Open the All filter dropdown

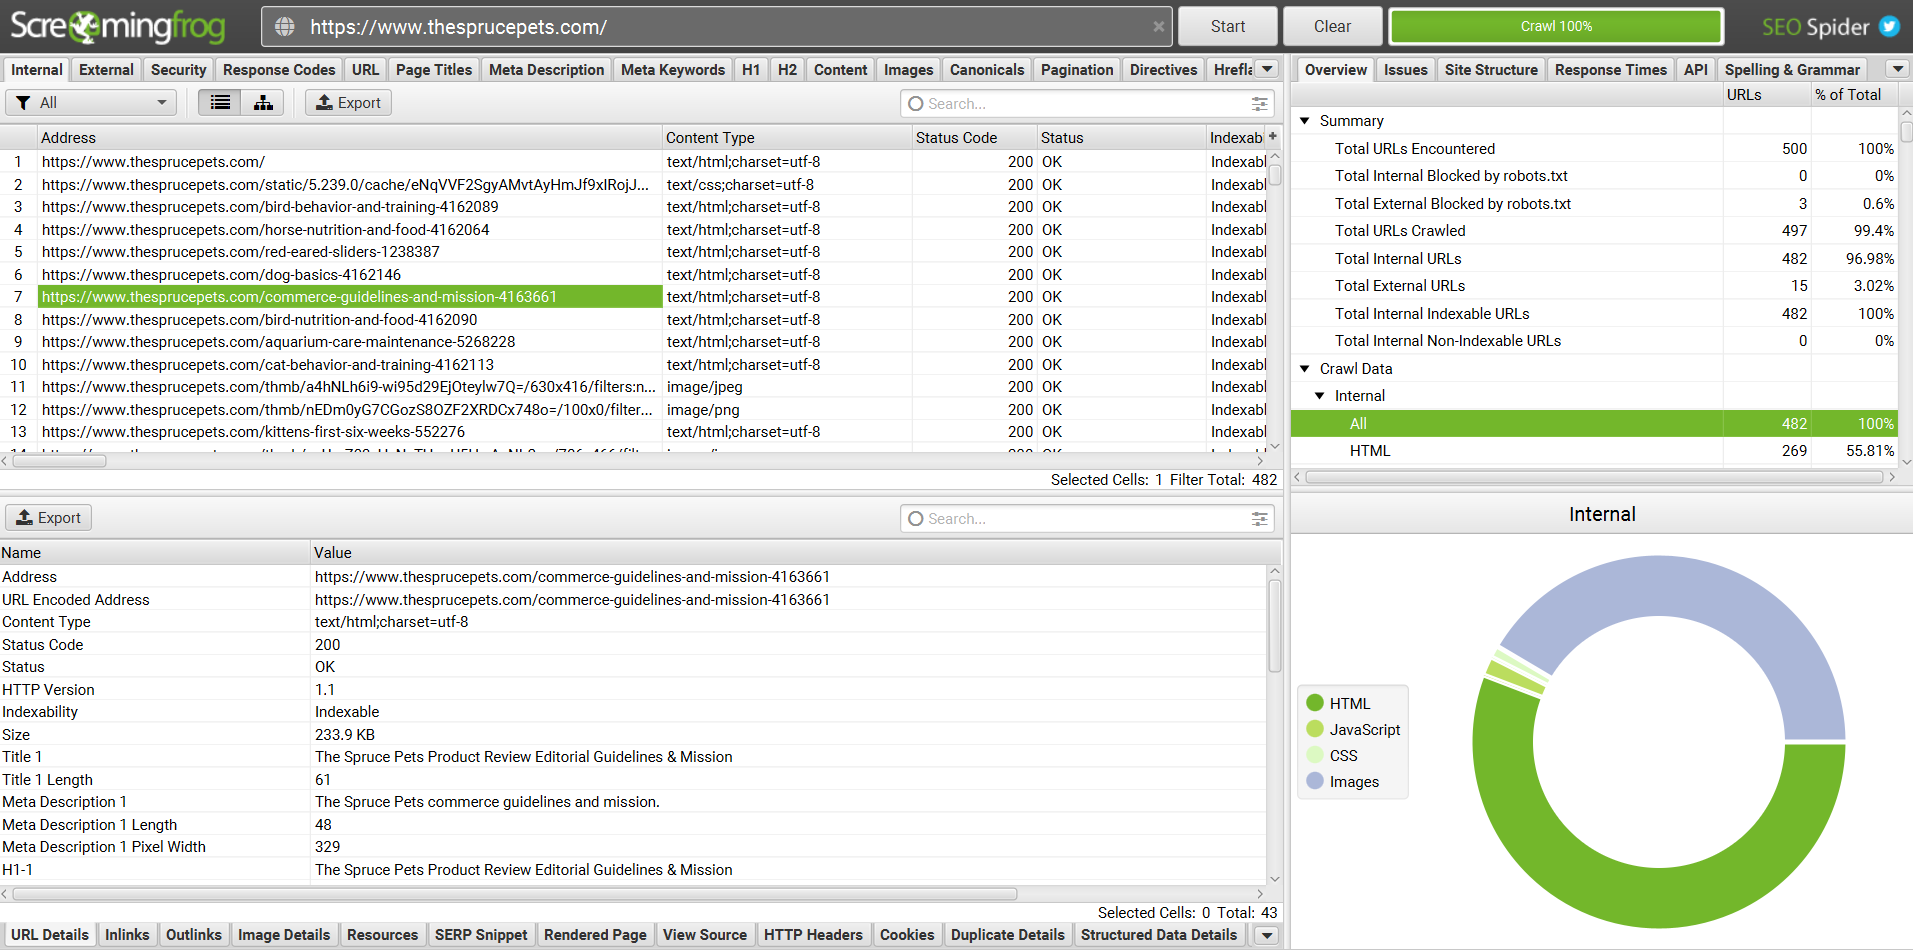(91, 102)
